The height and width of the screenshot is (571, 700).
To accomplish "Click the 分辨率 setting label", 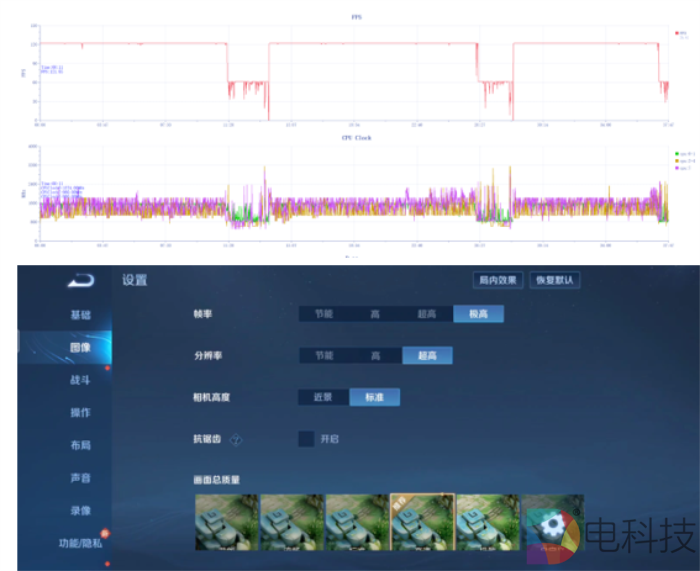I will tap(208, 355).
